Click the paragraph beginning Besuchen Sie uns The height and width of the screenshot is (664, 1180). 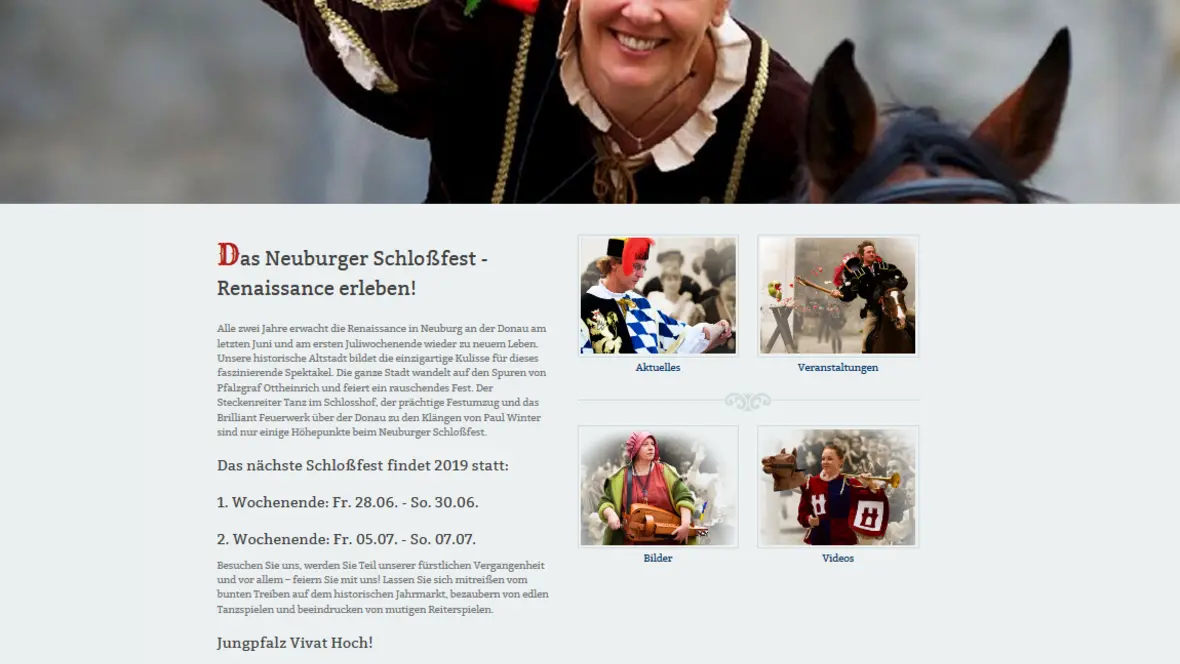coord(382,587)
